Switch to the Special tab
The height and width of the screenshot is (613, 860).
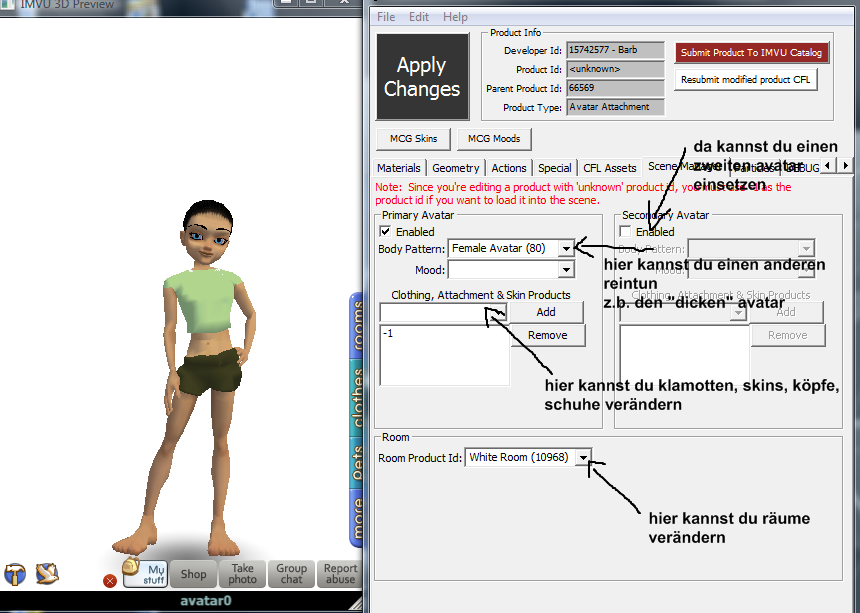tap(555, 168)
